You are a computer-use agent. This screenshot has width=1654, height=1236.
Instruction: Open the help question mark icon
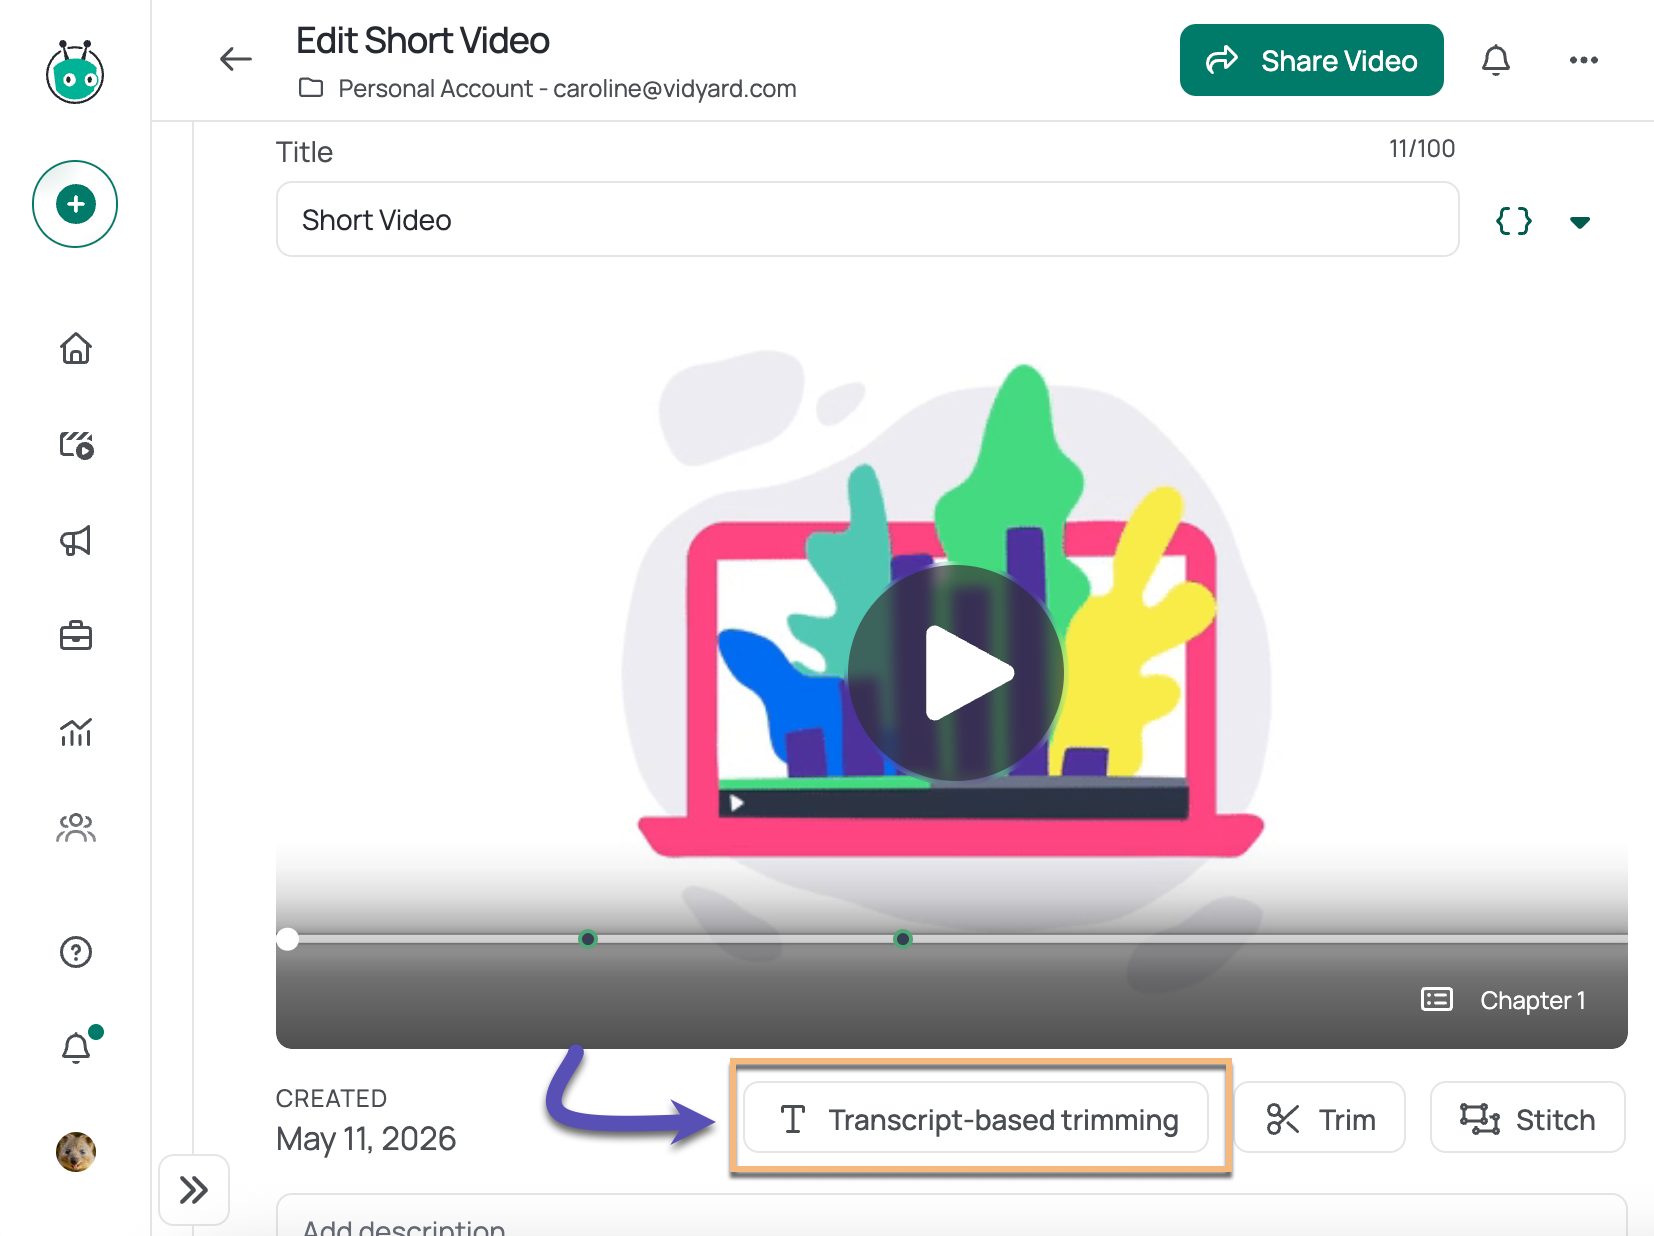tap(76, 952)
